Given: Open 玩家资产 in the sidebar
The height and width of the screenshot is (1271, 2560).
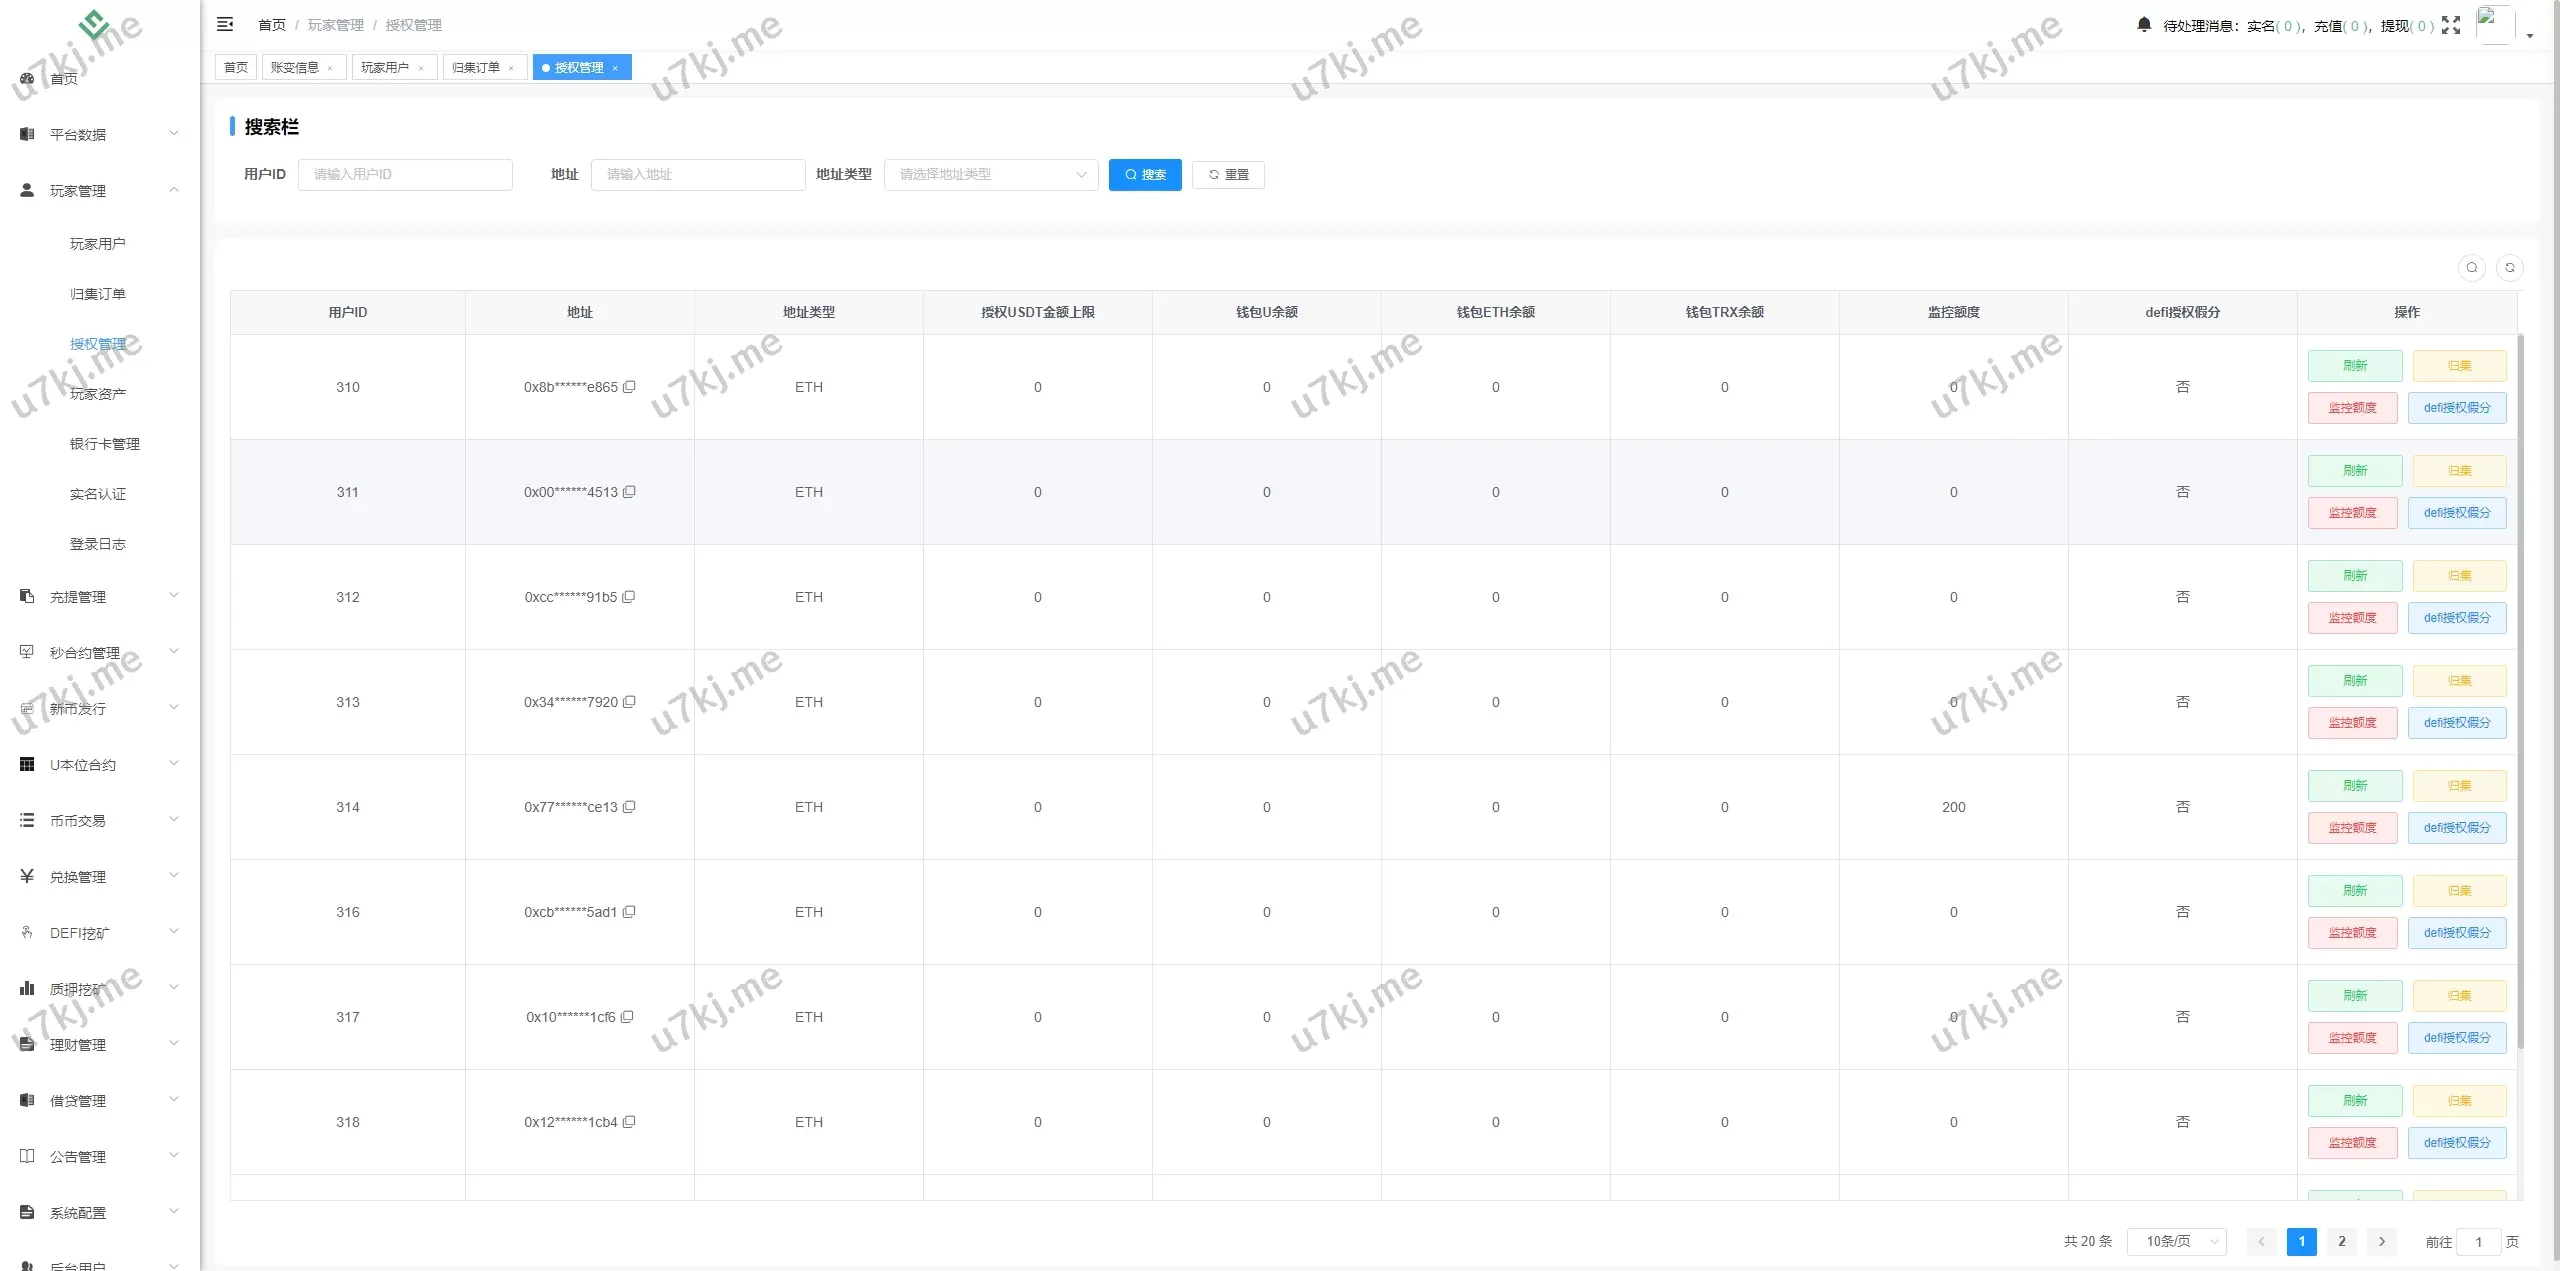Looking at the screenshot, I should 97,393.
